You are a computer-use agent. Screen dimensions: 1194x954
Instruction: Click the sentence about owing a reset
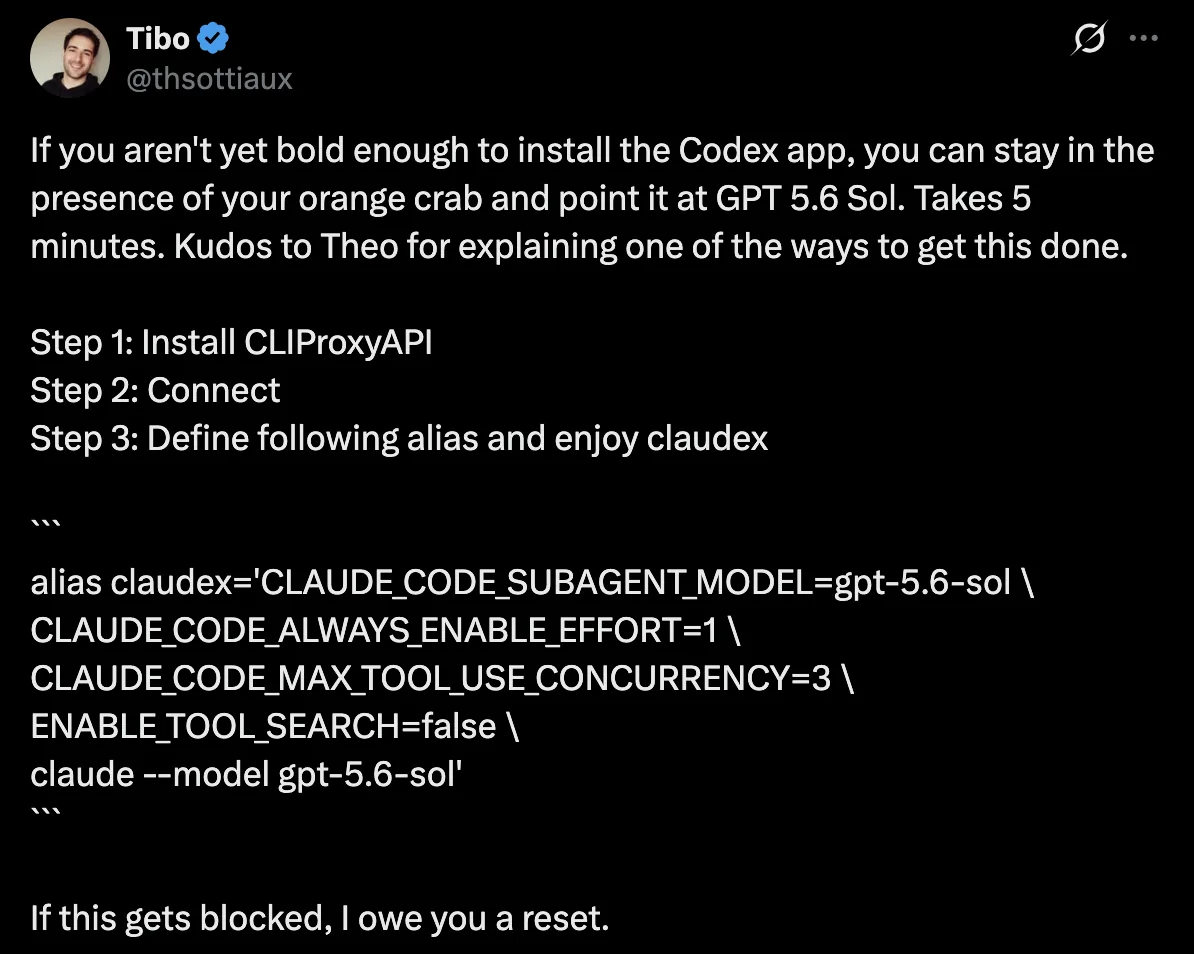(320, 918)
